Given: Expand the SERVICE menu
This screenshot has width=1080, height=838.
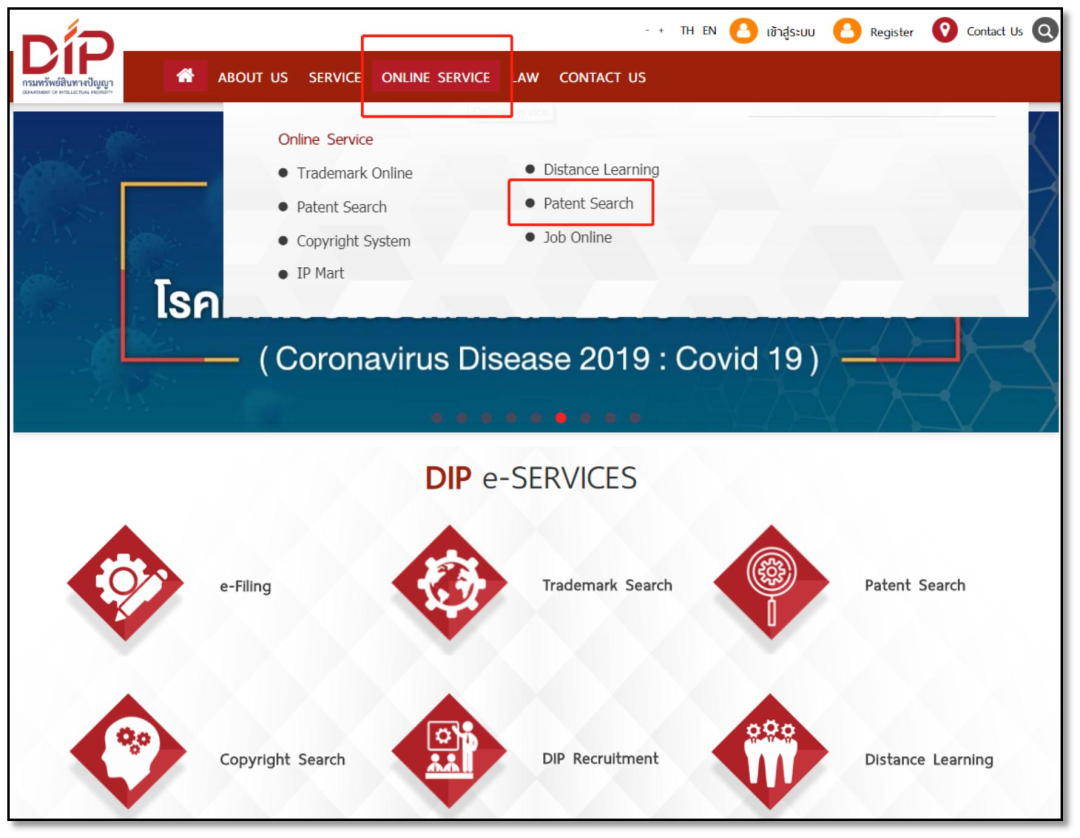Looking at the screenshot, I should coord(334,77).
